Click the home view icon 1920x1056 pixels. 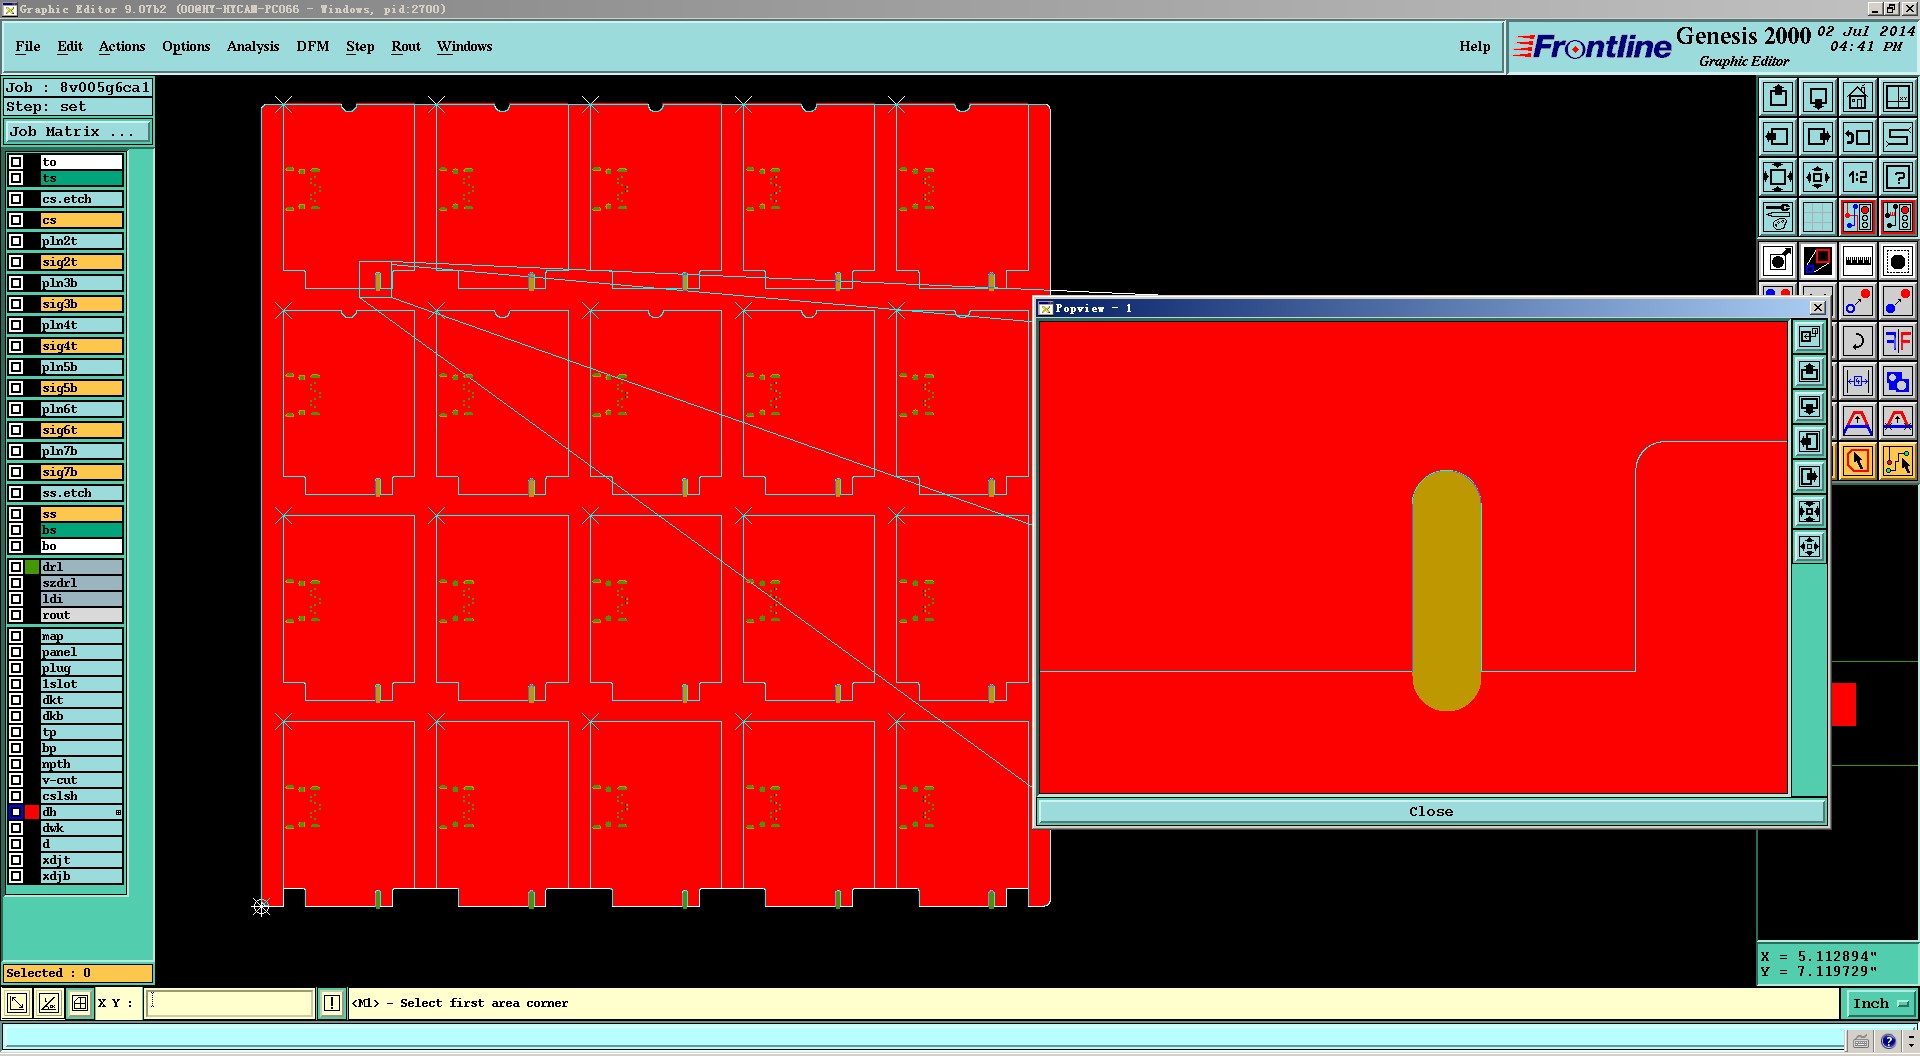click(x=1858, y=97)
